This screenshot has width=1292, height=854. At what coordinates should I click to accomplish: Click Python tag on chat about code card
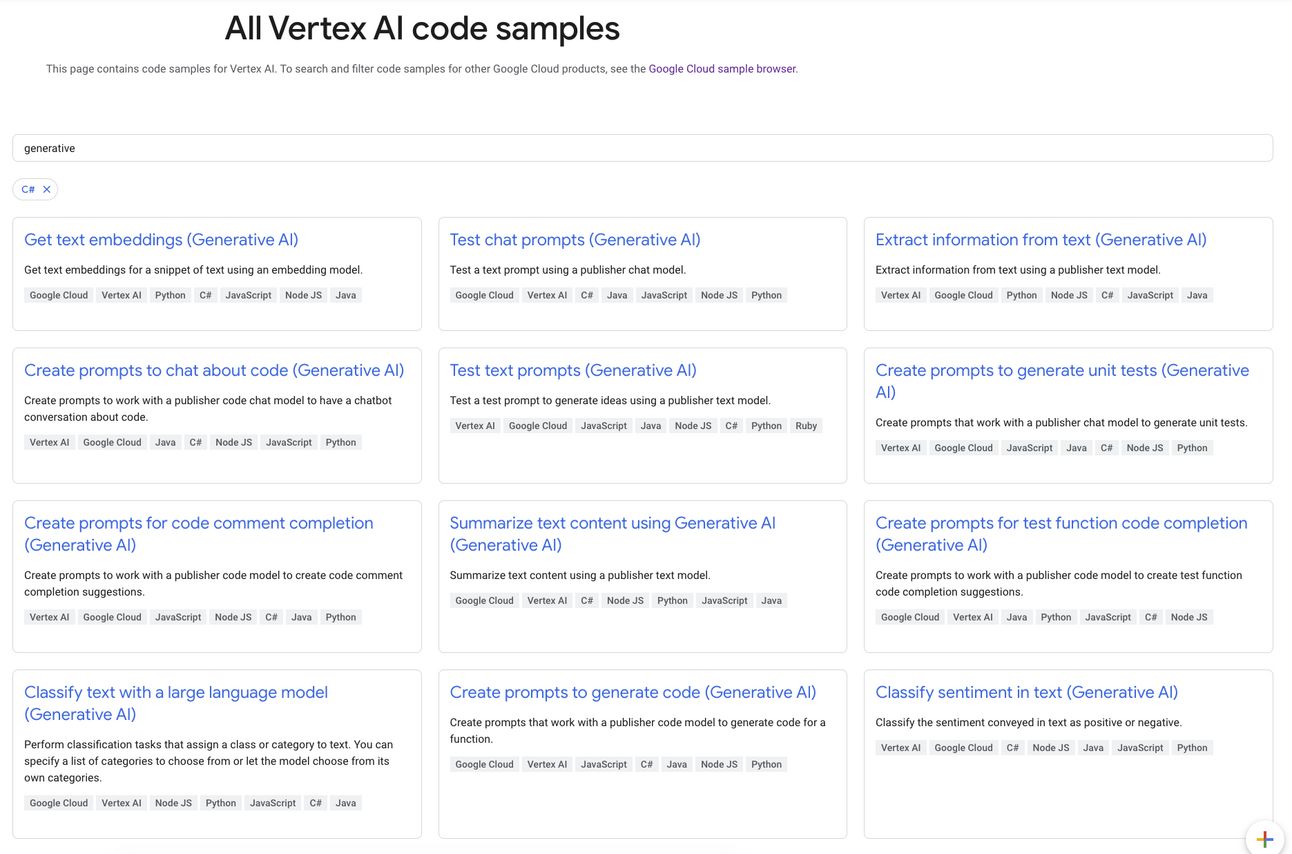coord(340,442)
